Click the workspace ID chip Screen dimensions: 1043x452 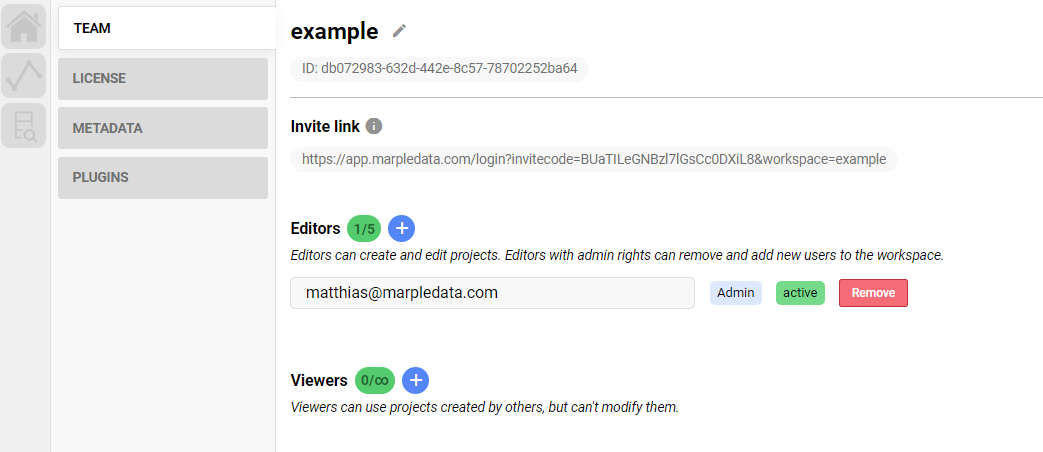tap(440, 68)
